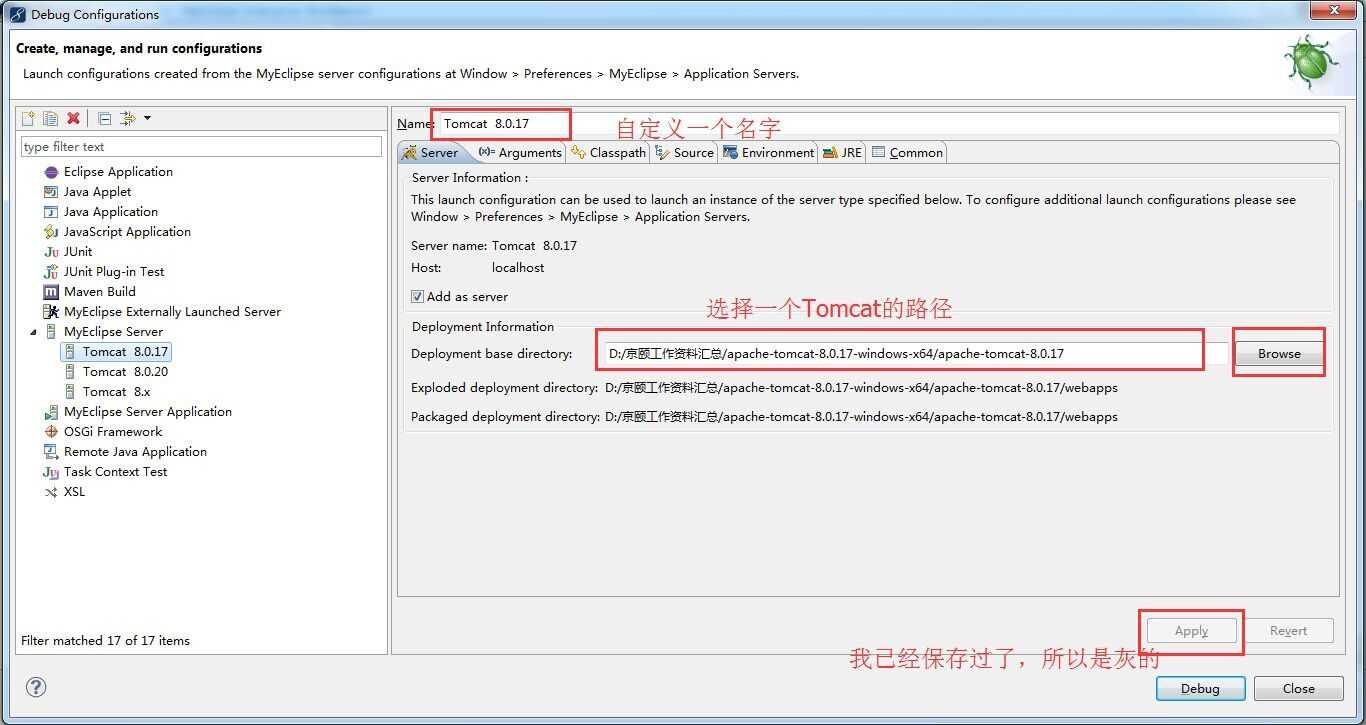
Task: Click the Filter launch configurations icon
Action: click(128, 118)
